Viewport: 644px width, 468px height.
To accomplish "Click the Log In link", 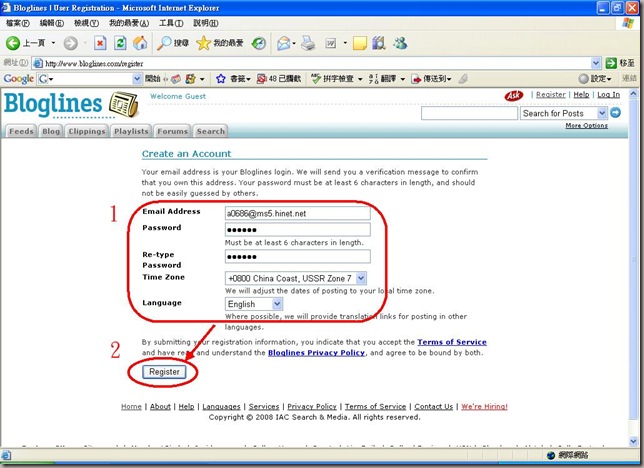I will [x=608, y=95].
